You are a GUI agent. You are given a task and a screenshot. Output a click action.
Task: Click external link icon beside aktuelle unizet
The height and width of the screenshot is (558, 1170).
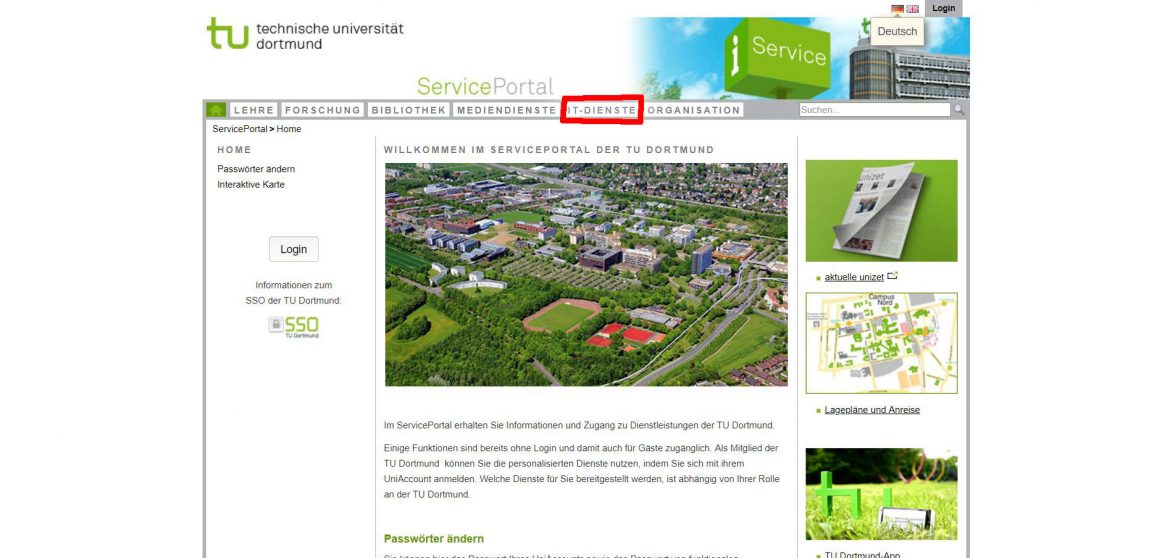(892, 276)
